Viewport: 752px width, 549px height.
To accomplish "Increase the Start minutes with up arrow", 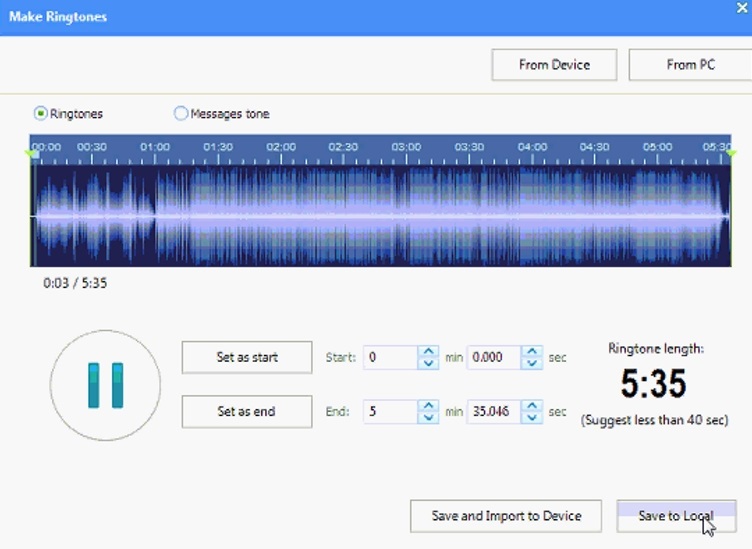I will pyautogui.click(x=428, y=352).
